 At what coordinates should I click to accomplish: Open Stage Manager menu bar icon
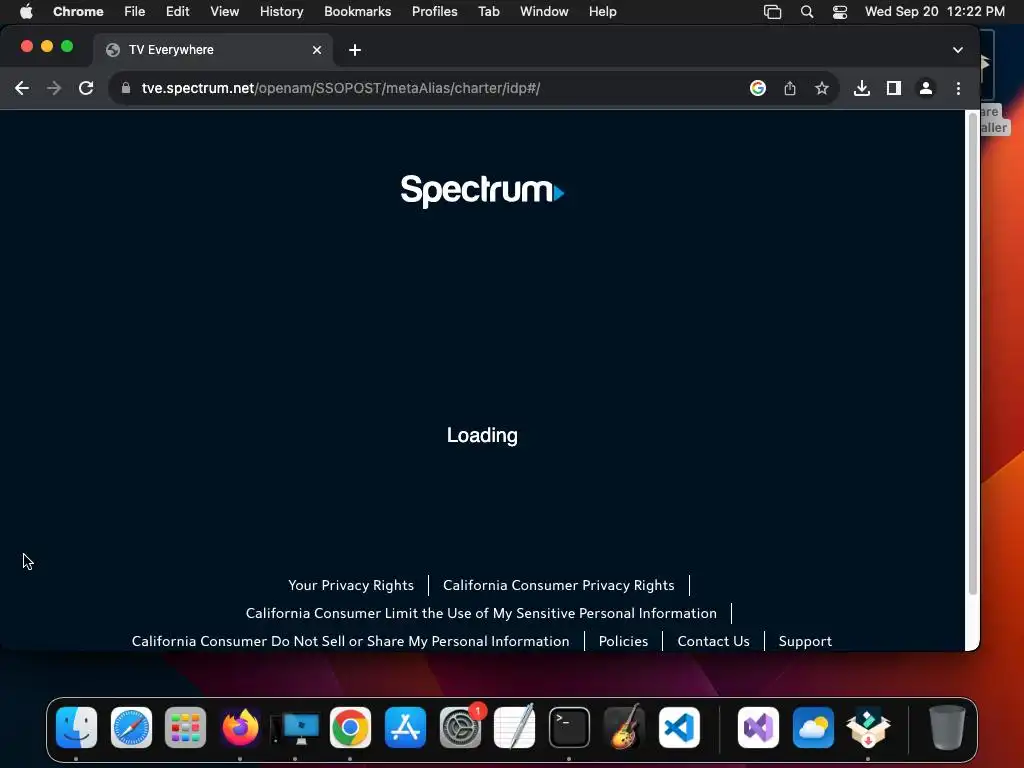(772, 12)
